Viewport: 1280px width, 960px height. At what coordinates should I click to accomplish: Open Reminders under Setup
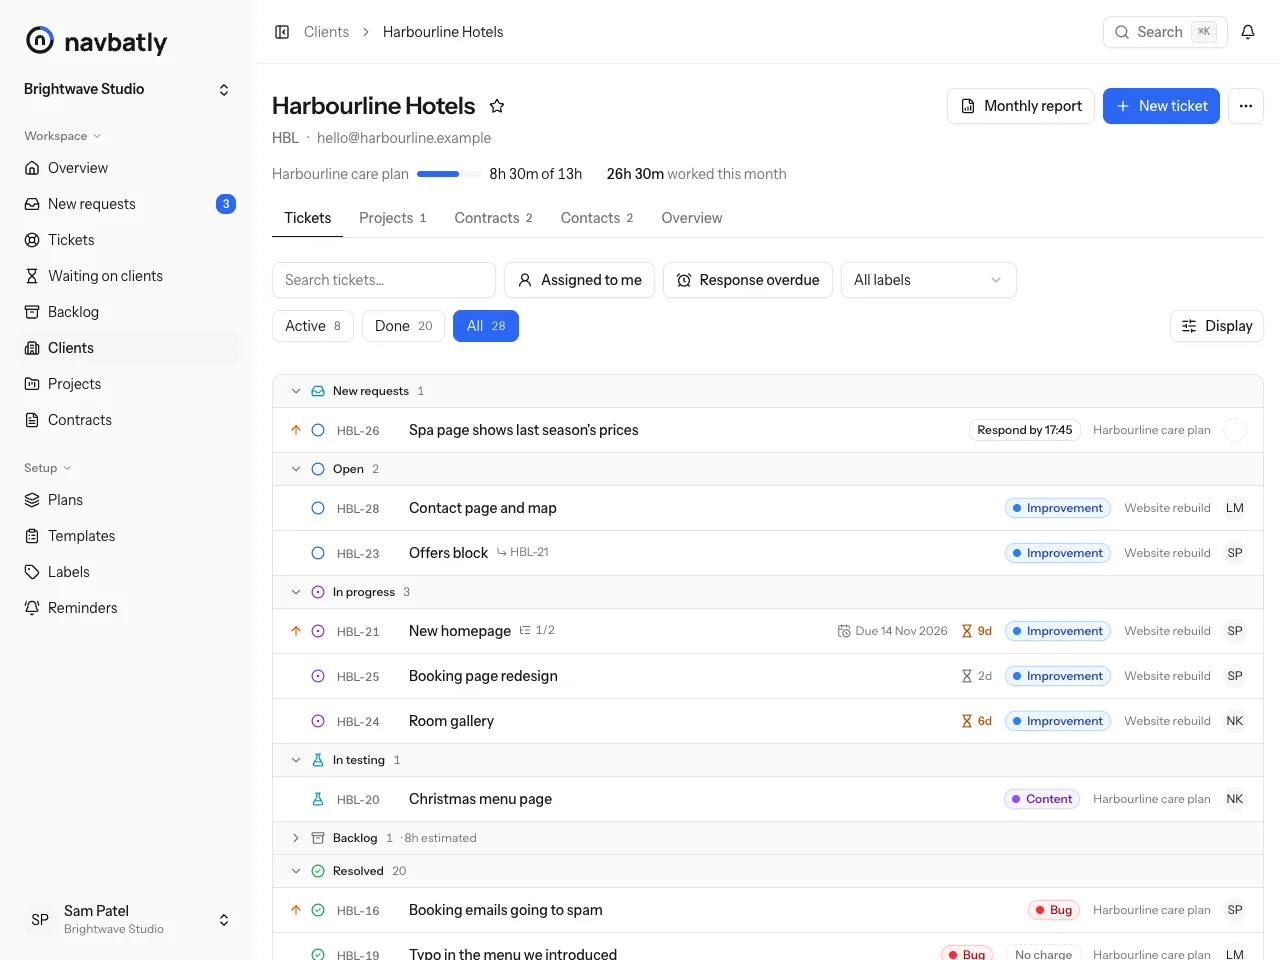[128, 608]
